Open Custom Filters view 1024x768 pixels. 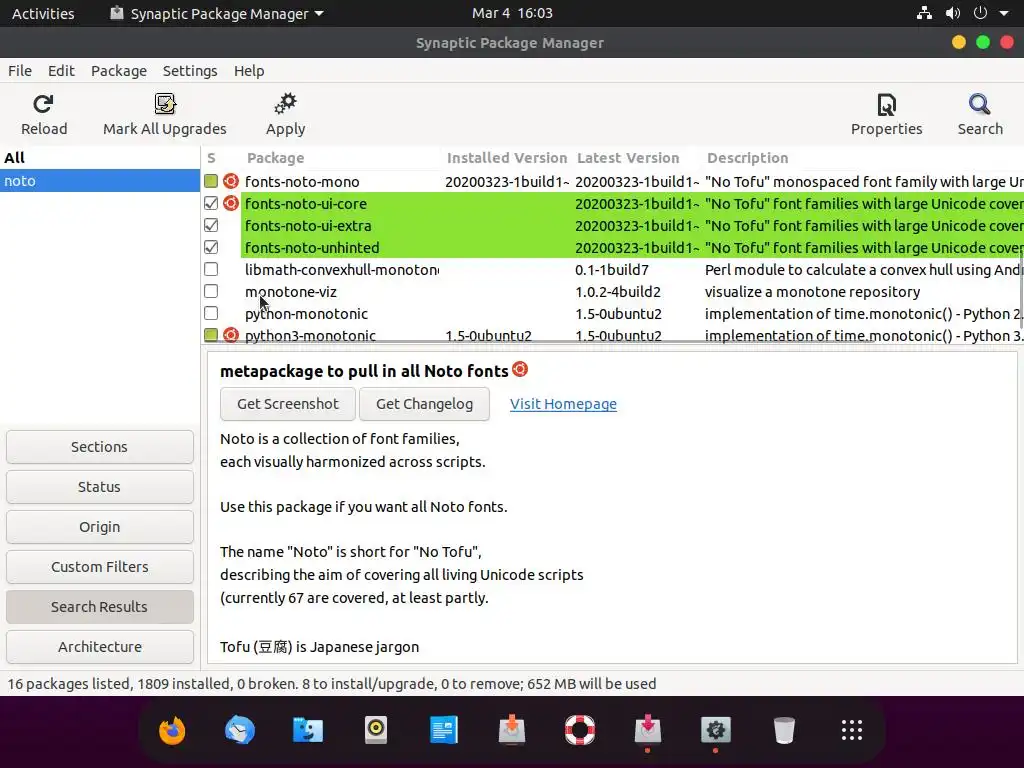click(x=100, y=567)
